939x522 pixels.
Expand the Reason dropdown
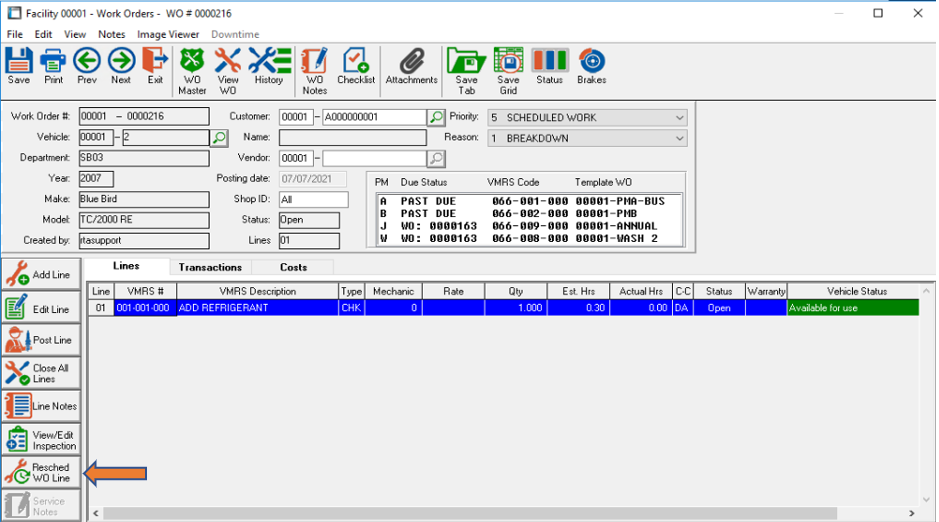pos(679,138)
